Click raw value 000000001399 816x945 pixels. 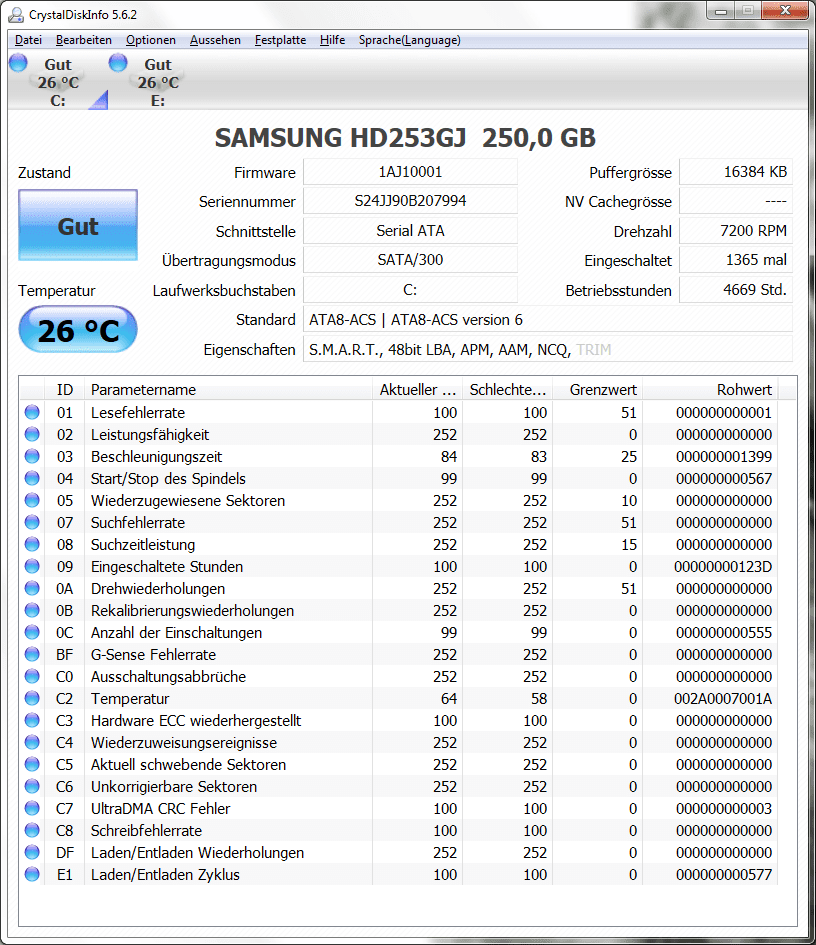[x=724, y=456]
